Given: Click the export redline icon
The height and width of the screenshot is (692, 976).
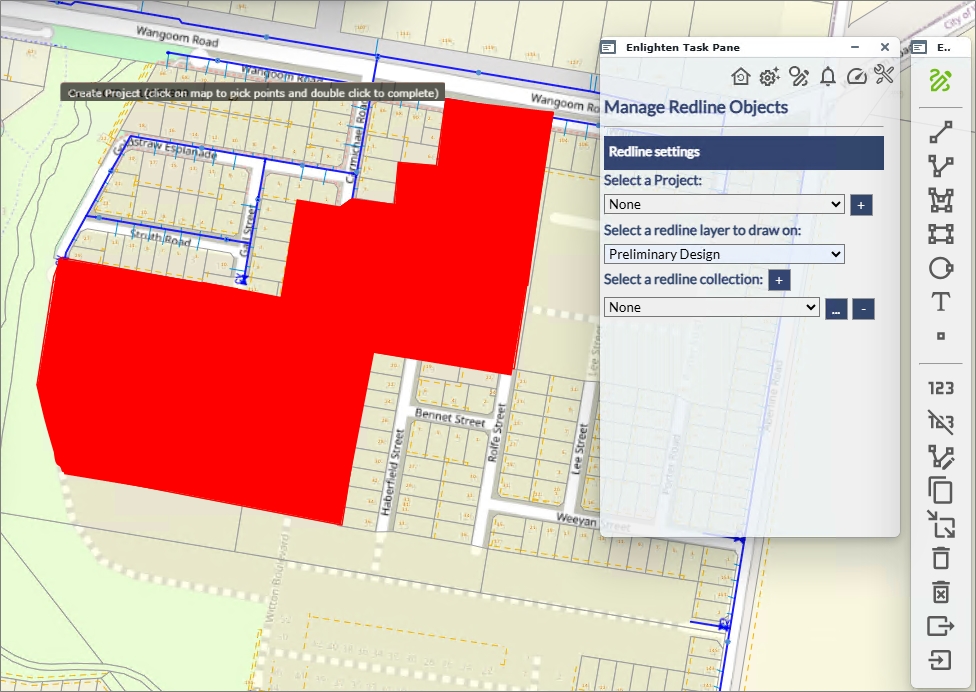Looking at the screenshot, I should [940, 626].
